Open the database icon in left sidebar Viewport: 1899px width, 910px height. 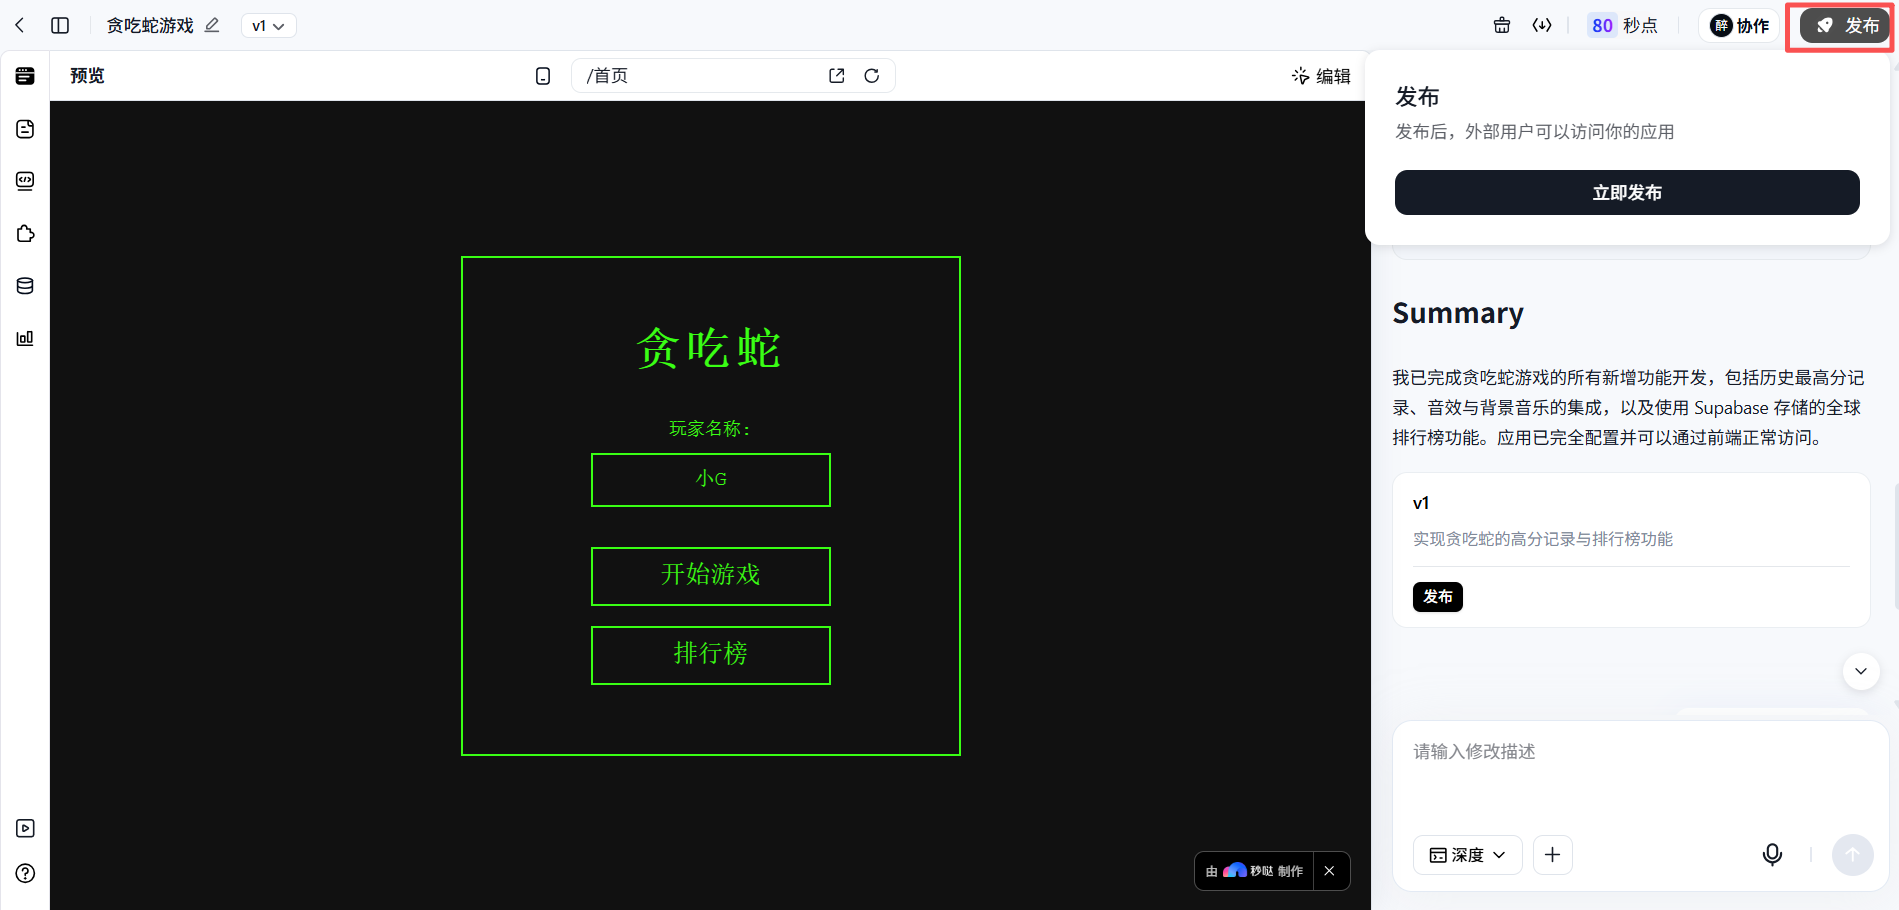coord(25,286)
